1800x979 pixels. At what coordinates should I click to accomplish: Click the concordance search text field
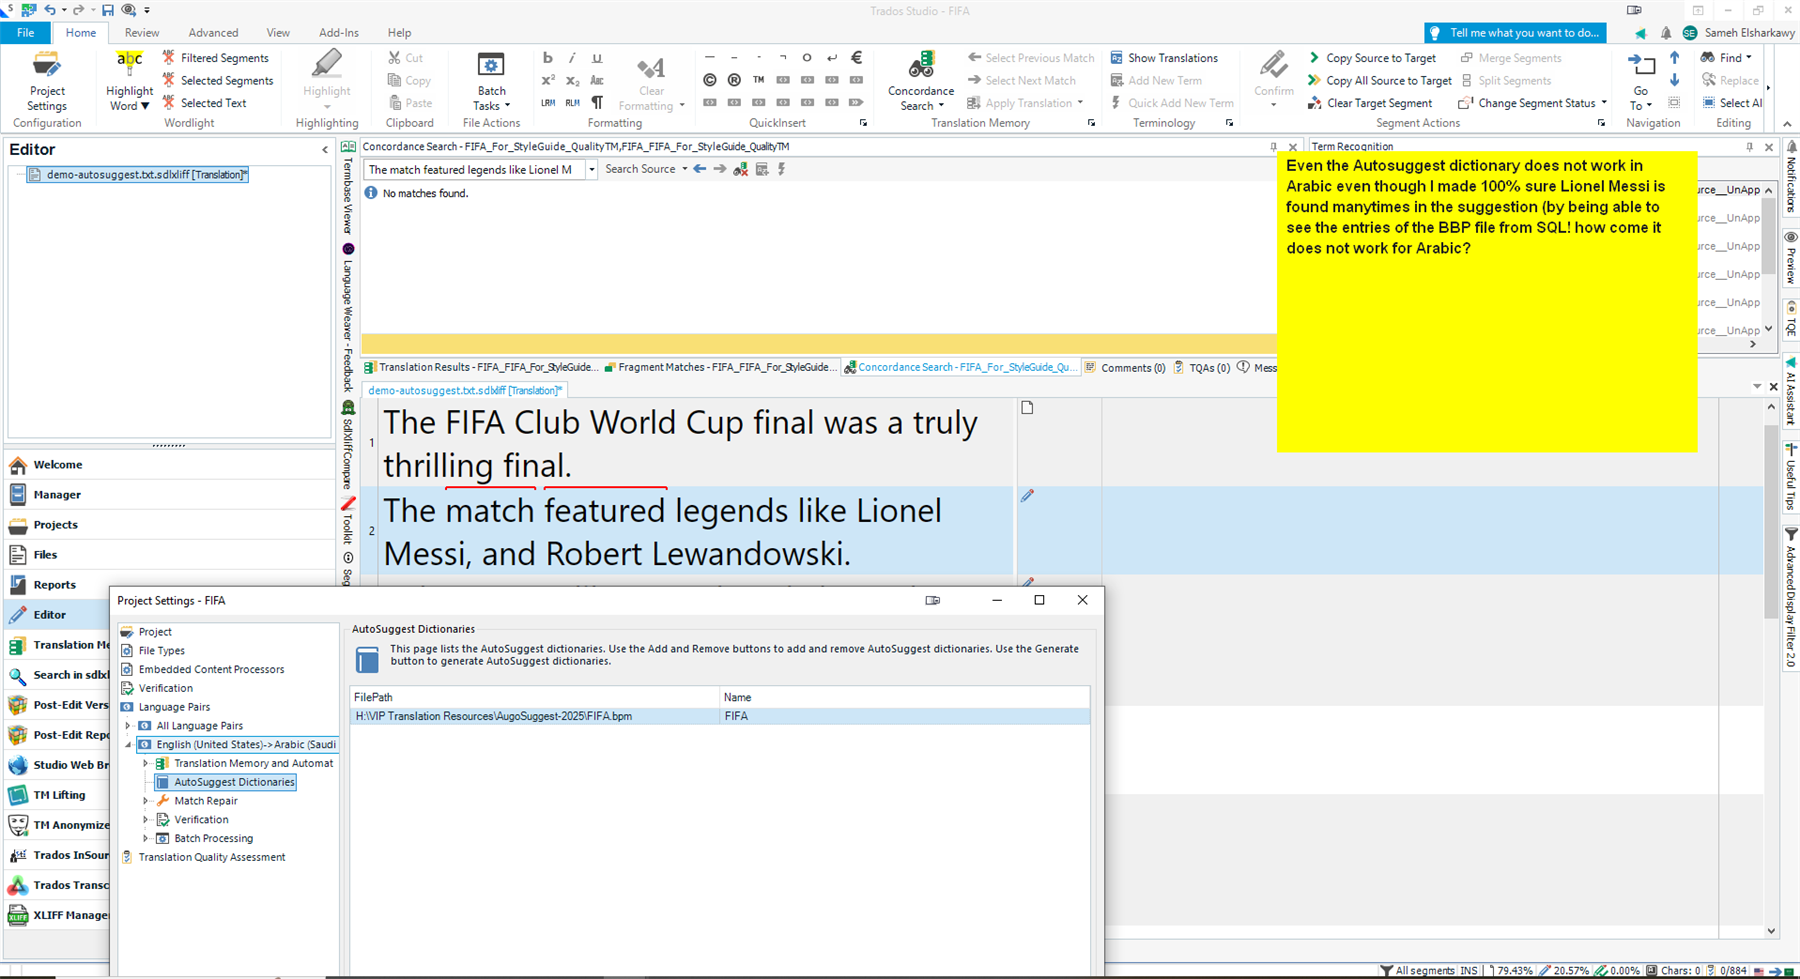point(472,170)
